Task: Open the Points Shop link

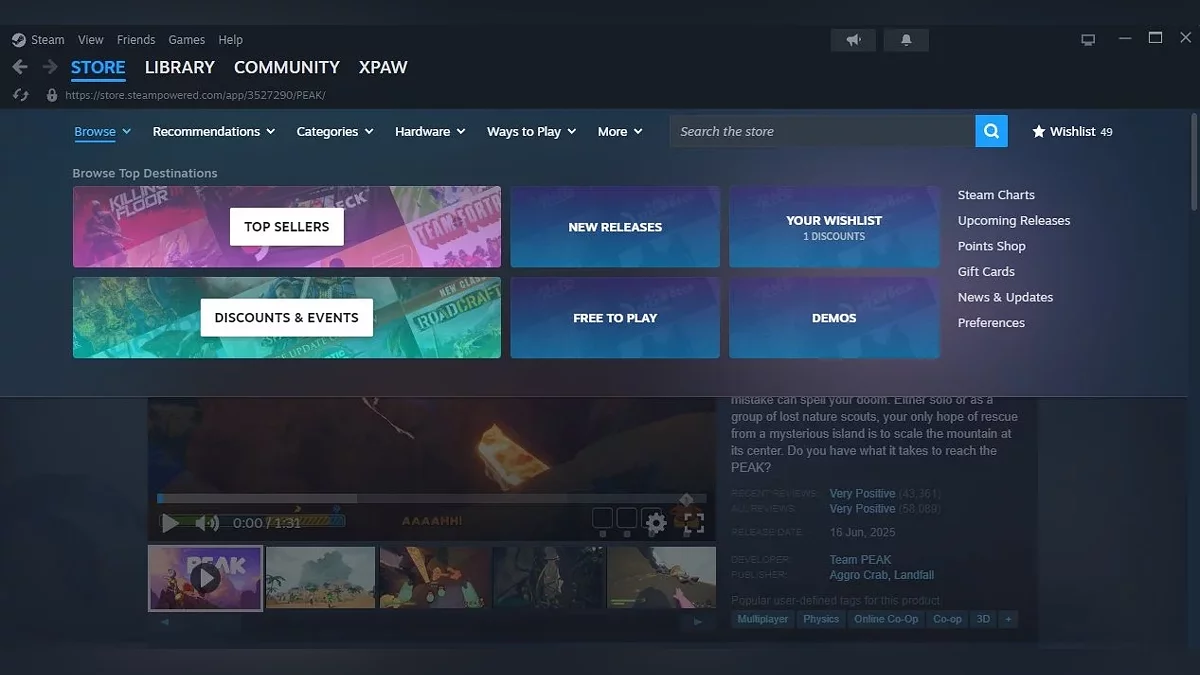Action: tap(992, 246)
